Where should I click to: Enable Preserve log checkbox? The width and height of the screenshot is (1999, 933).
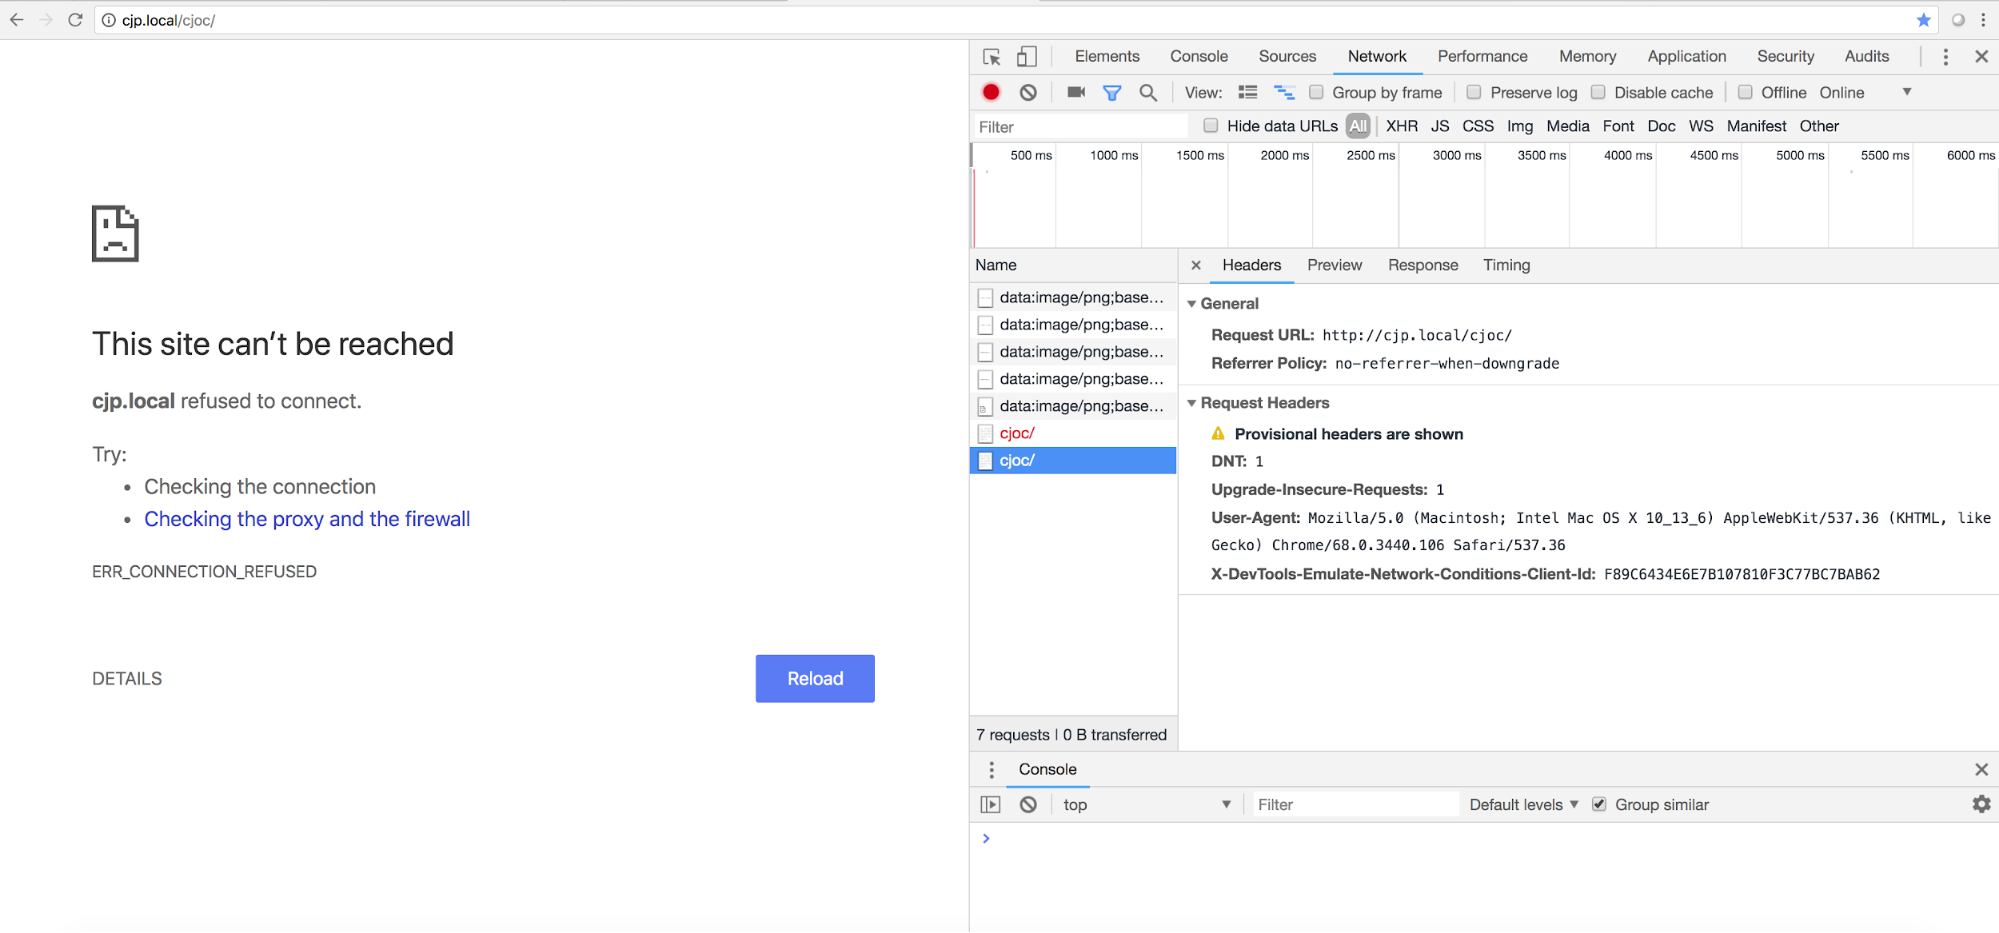point(1474,92)
